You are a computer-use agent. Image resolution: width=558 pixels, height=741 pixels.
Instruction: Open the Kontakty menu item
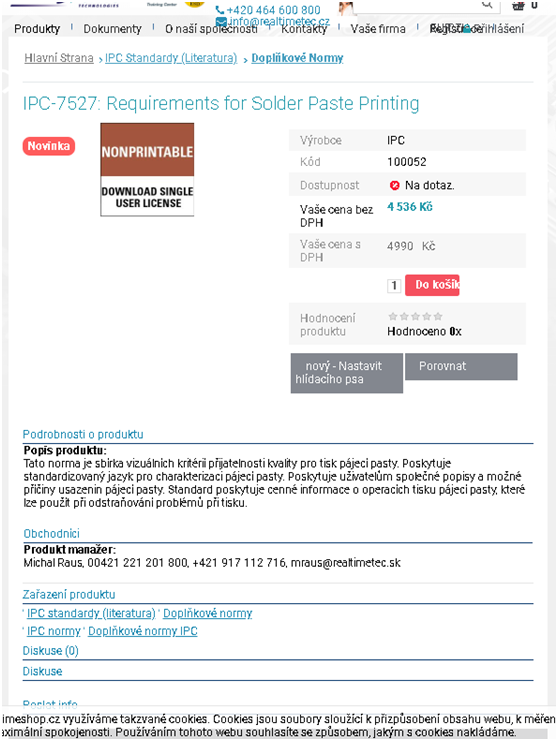pyautogui.click(x=304, y=29)
